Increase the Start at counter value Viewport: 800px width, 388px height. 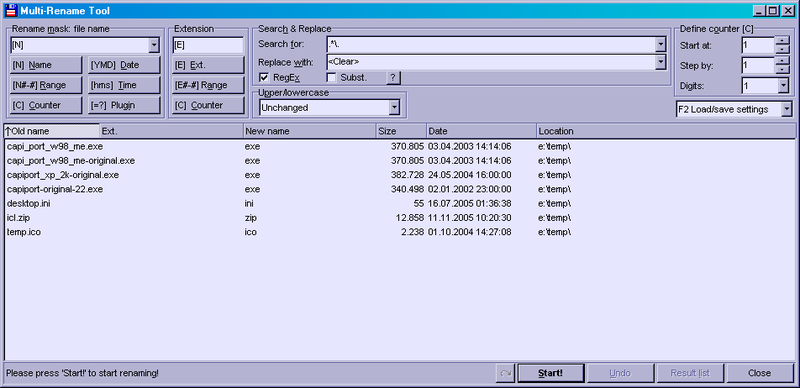pyautogui.click(x=782, y=41)
